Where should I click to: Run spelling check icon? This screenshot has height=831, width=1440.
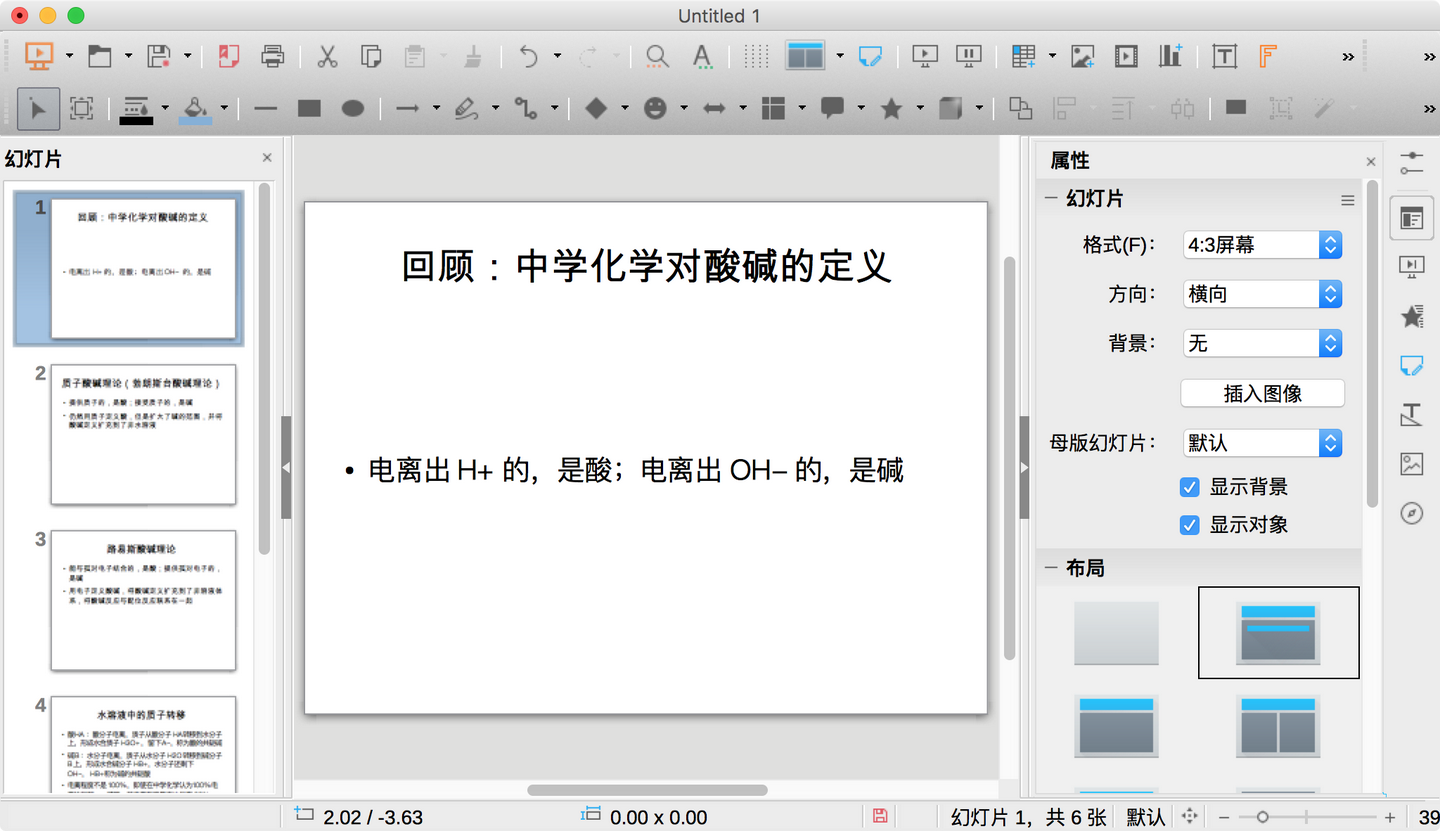coord(702,56)
